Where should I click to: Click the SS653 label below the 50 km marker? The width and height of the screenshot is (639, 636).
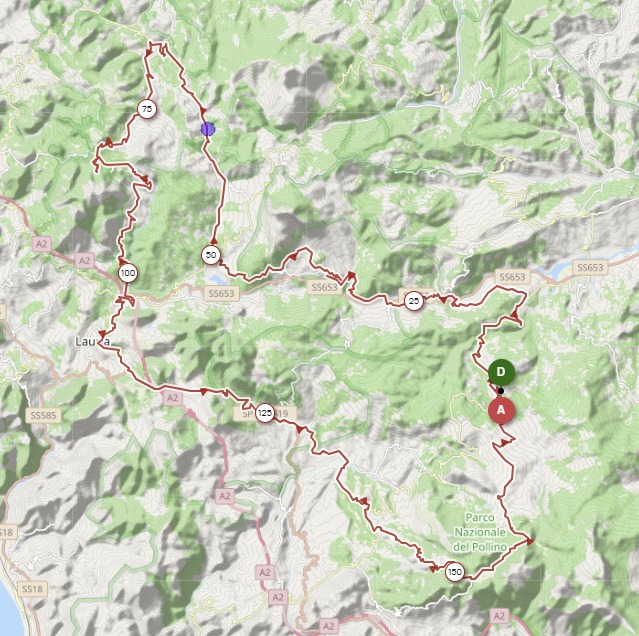tap(221, 293)
